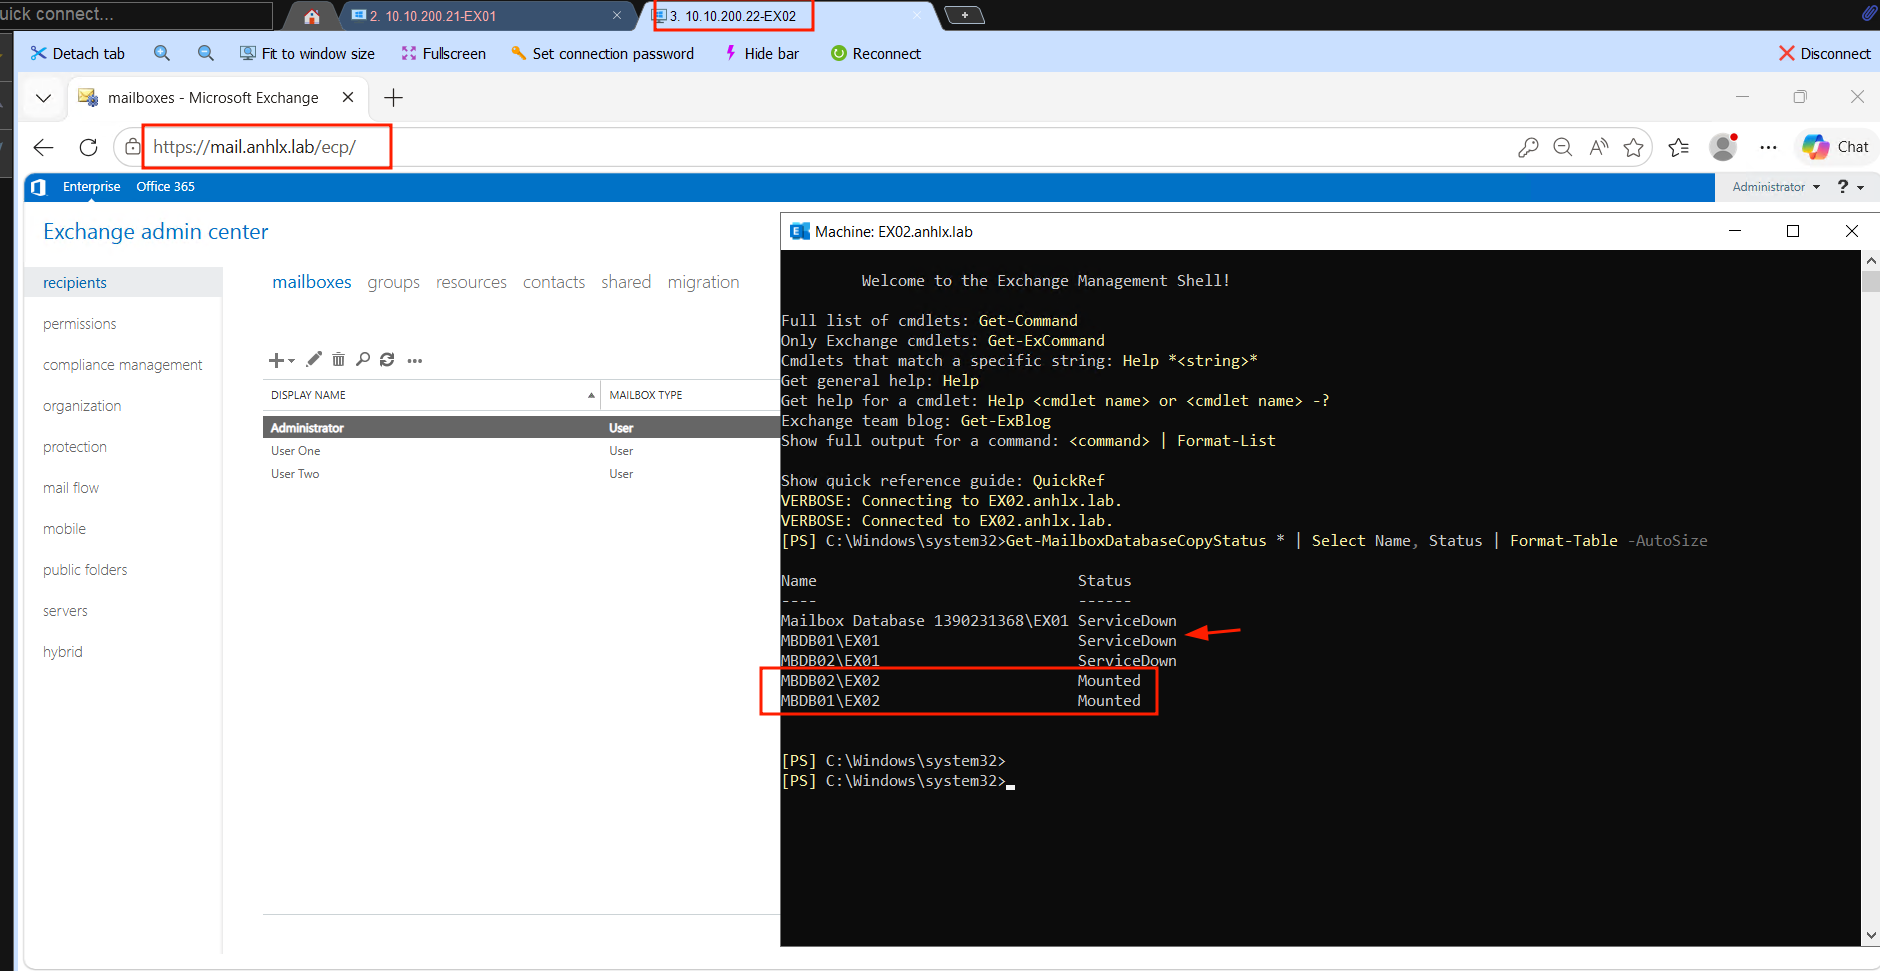The image size is (1880, 971).
Task: Open Copilot Chat button
Action: [x=1836, y=147]
